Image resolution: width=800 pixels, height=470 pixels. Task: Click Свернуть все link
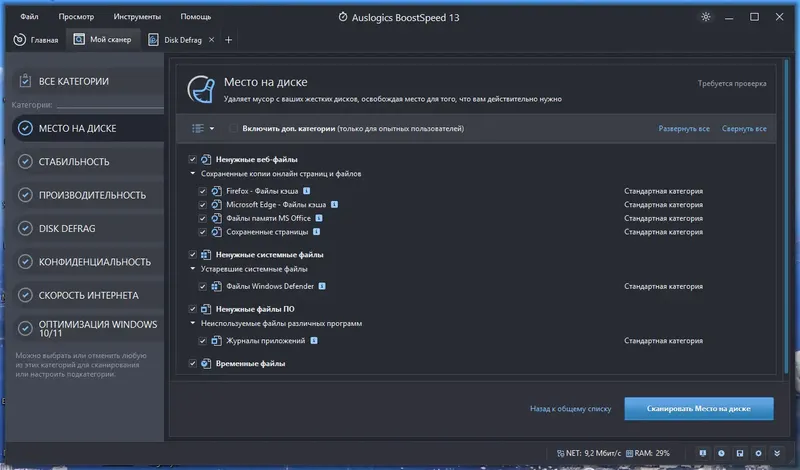(744, 129)
